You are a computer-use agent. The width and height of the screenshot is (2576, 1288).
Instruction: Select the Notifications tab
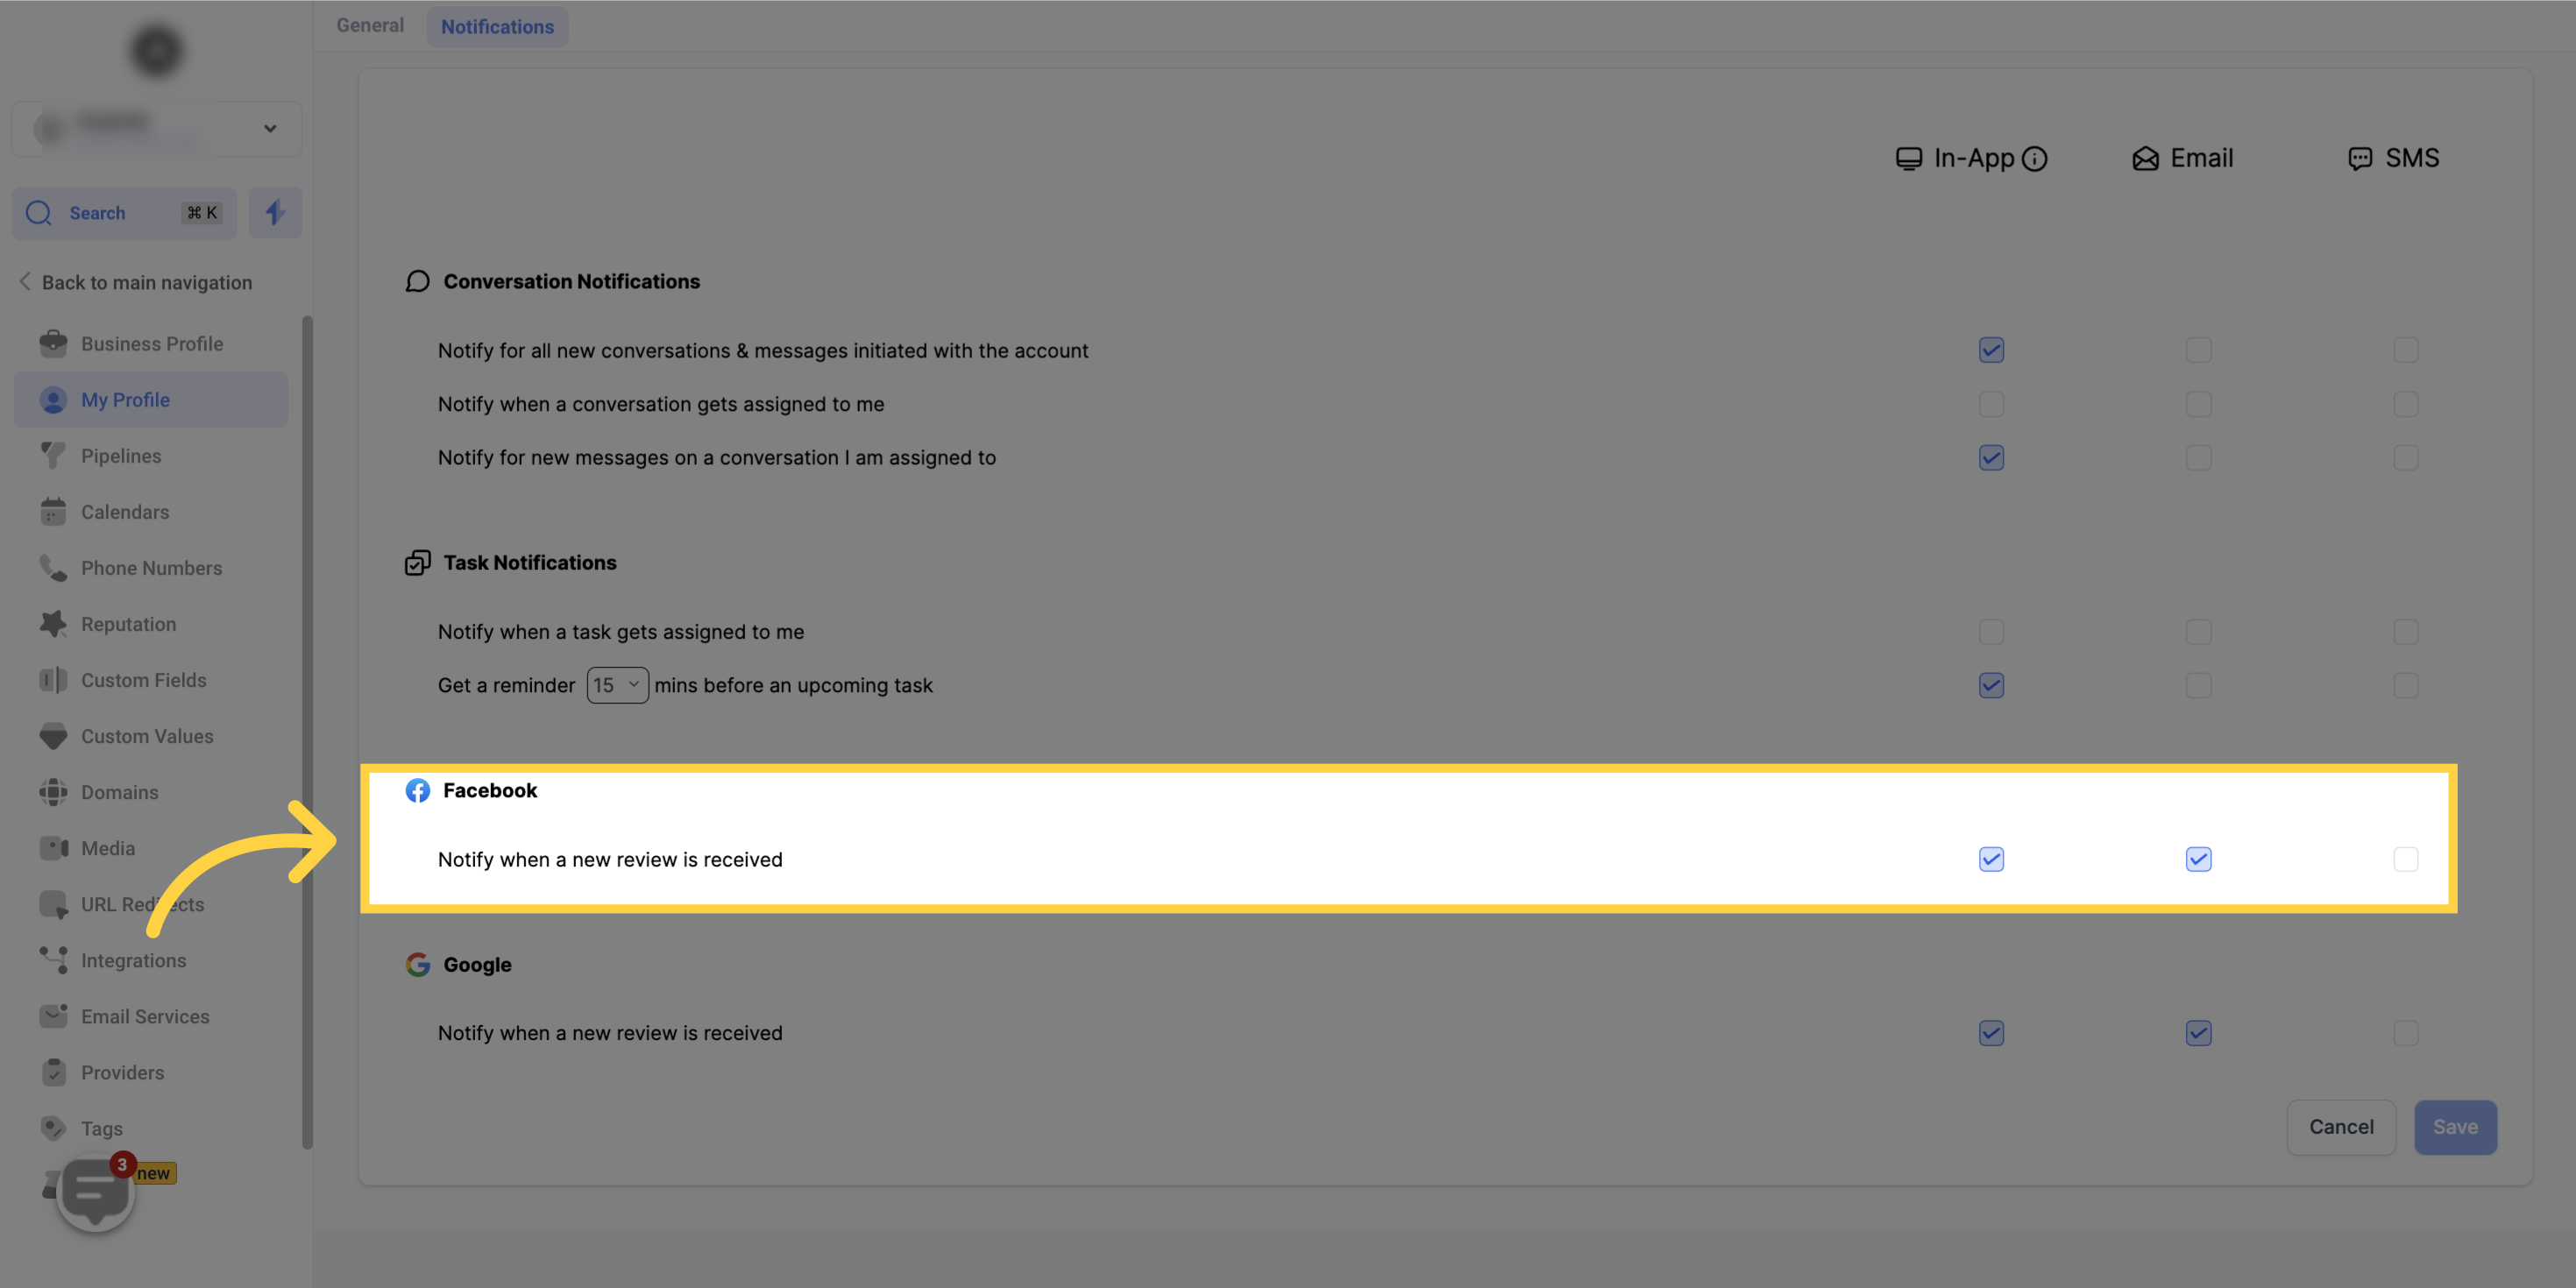(x=496, y=26)
